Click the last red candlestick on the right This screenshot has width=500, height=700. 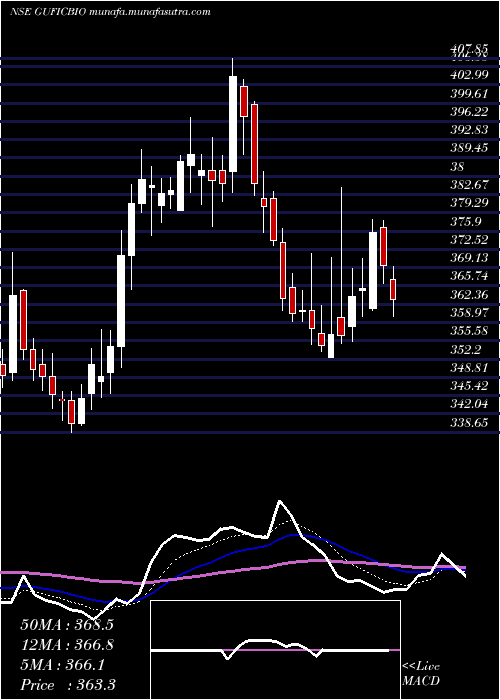[x=393, y=289]
